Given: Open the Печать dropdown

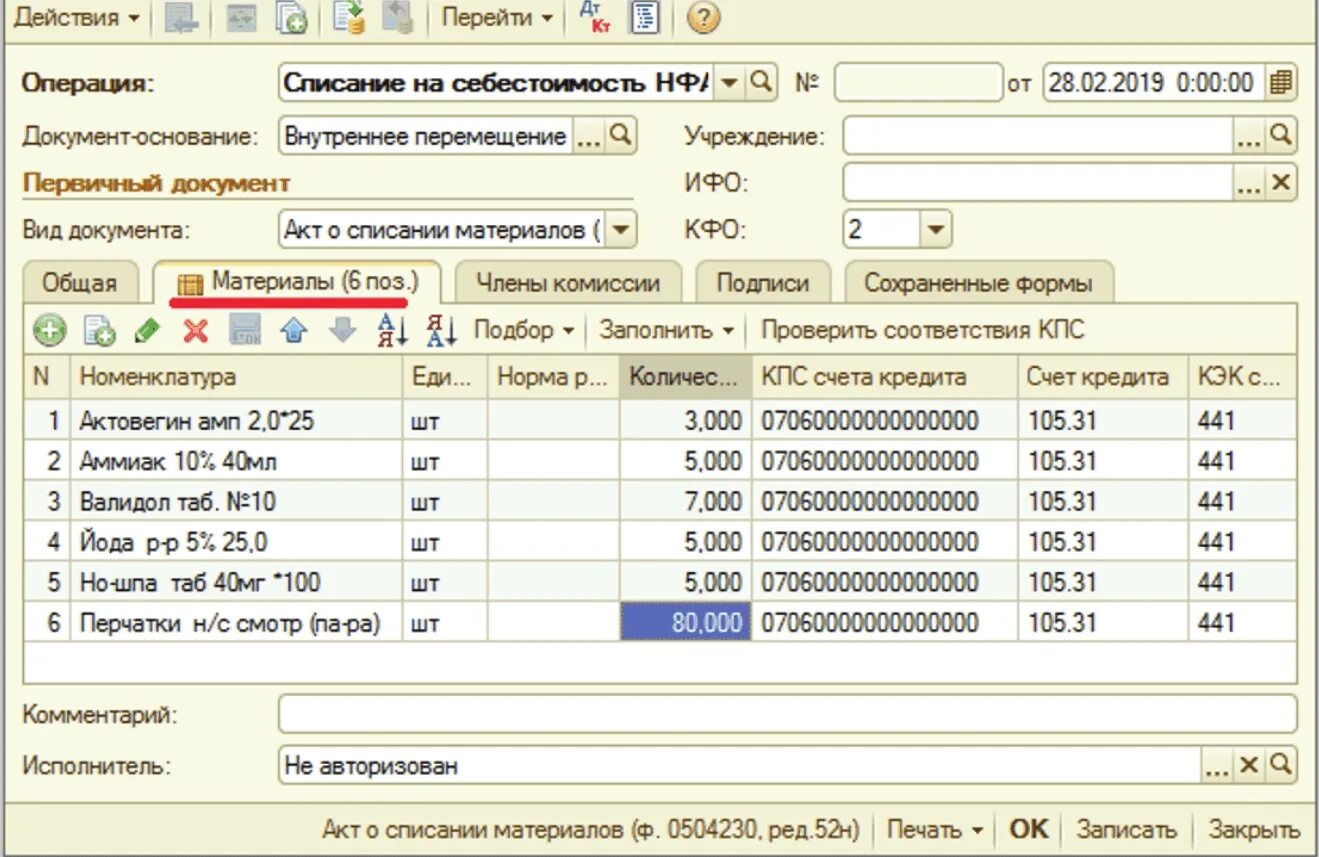Looking at the screenshot, I should tap(936, 830).
